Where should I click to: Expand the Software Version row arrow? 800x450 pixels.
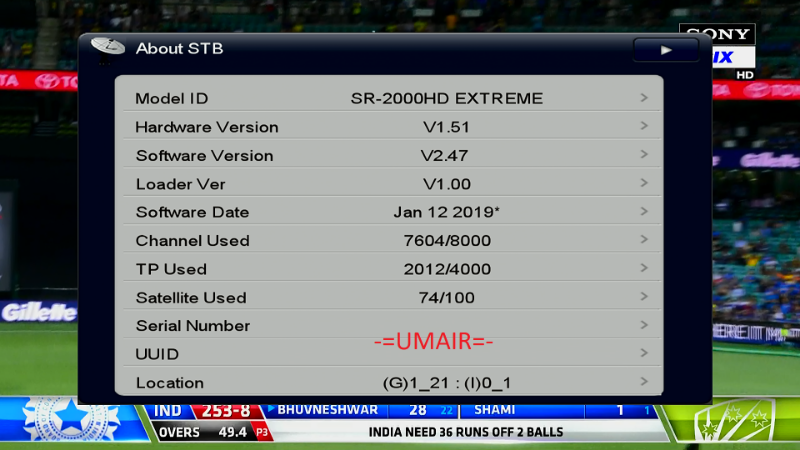click(645, 155)
